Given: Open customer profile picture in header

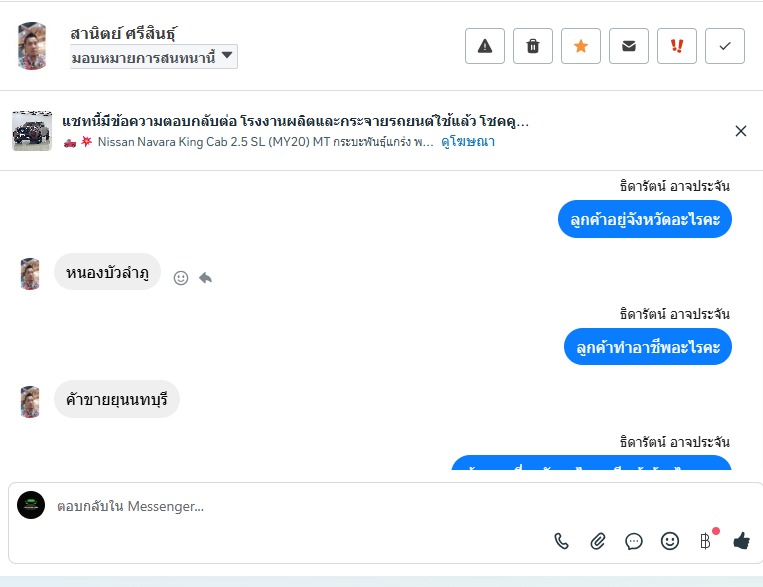Looking at the screenshot, I should click(32, 46).
